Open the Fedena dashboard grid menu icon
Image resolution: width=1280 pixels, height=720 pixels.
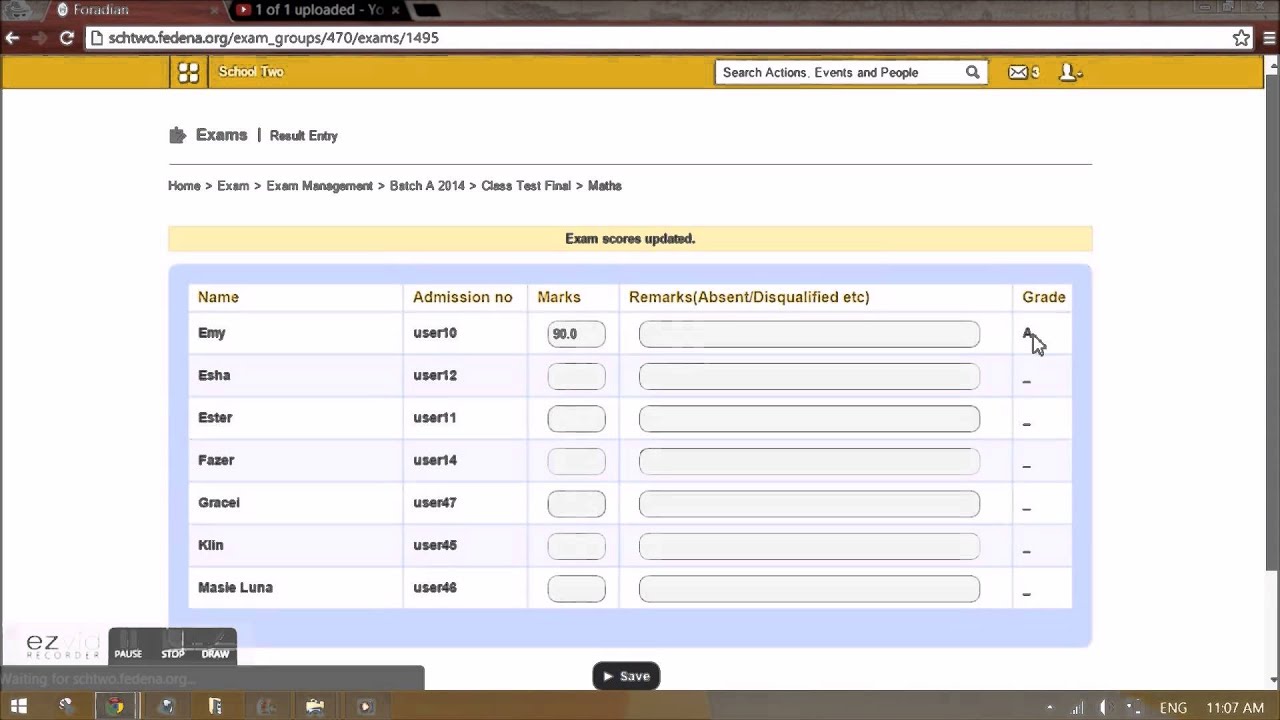point(188,72)
